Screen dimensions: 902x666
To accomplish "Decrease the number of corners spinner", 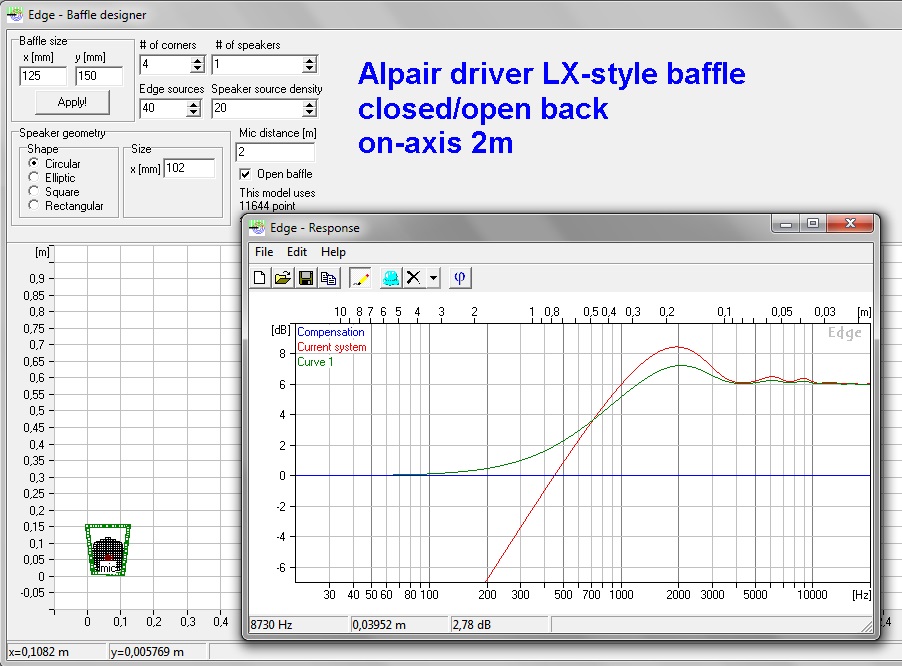I will pyautogui.click(x=197, y=68).
